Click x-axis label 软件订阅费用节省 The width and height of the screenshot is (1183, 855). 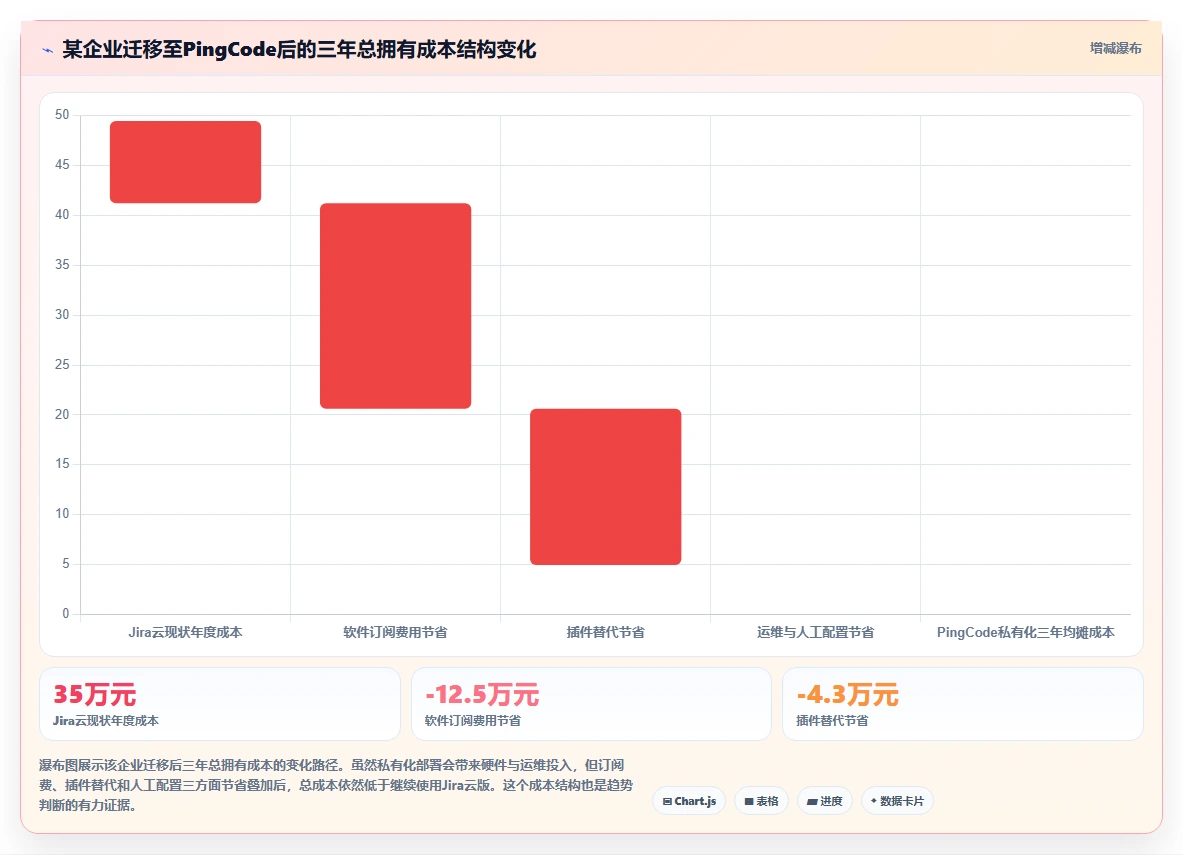point(395,632)
